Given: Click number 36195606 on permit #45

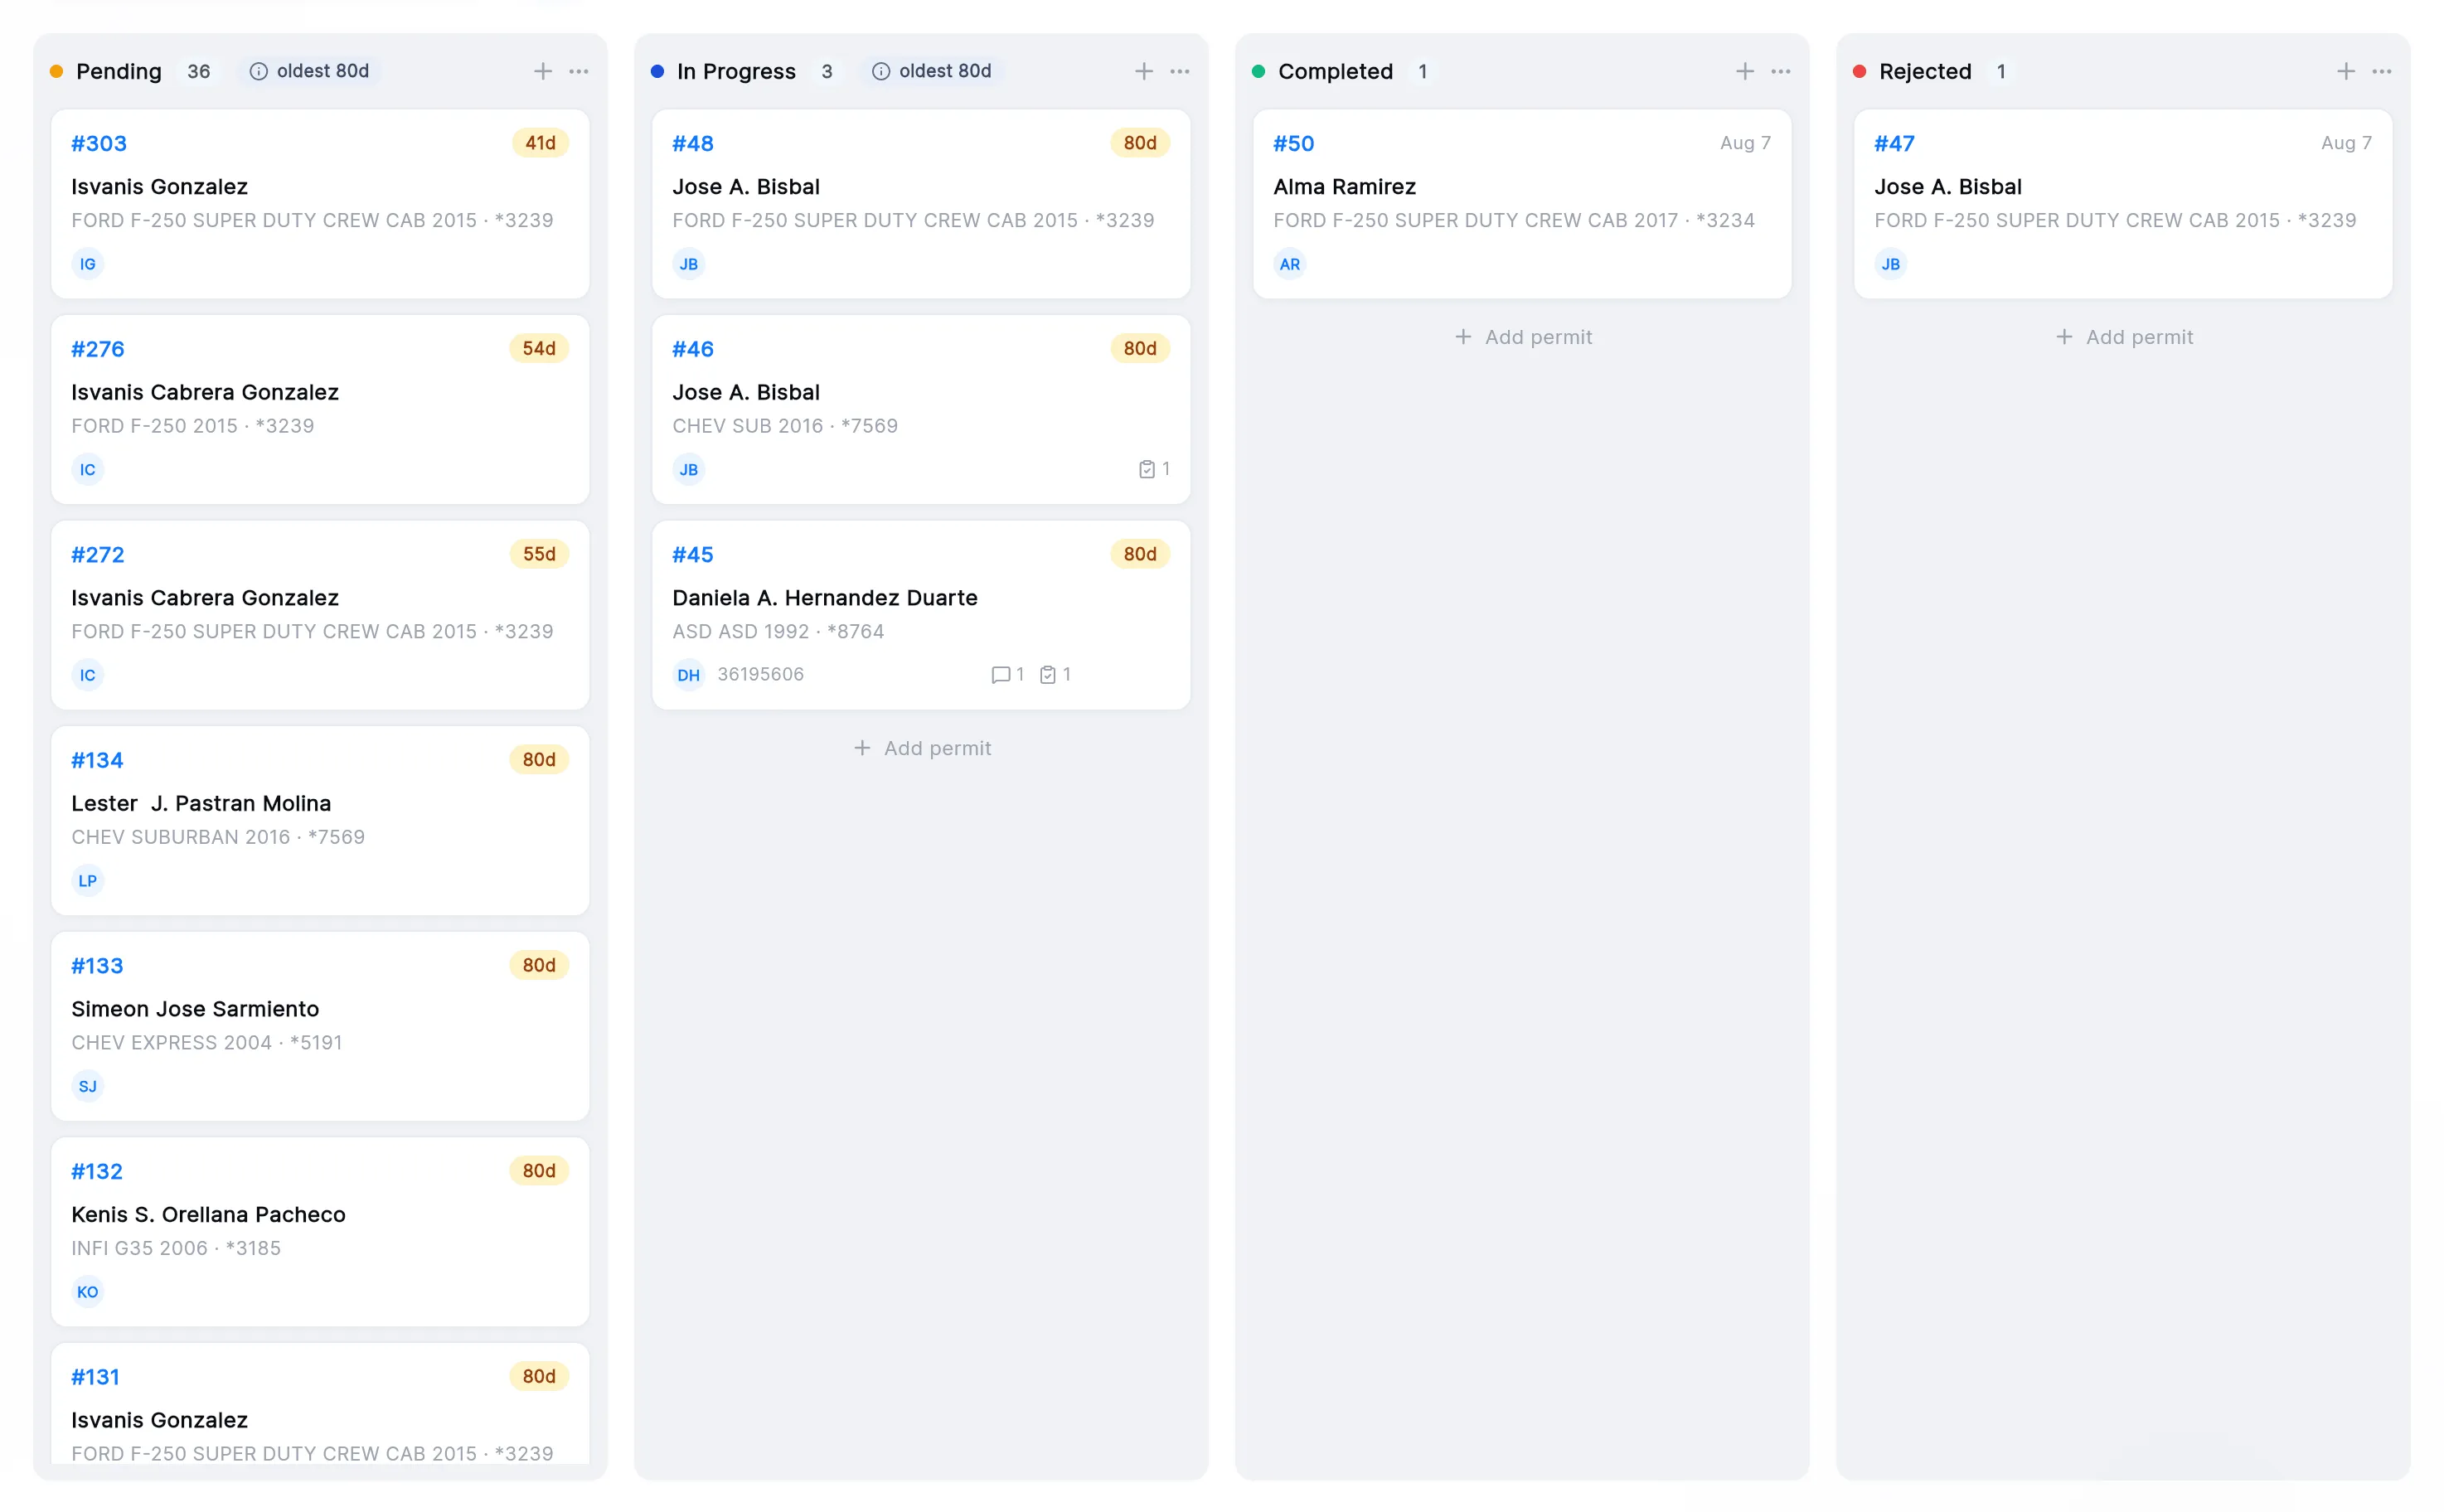Looking at the screenshot, I should pos(761,675).
